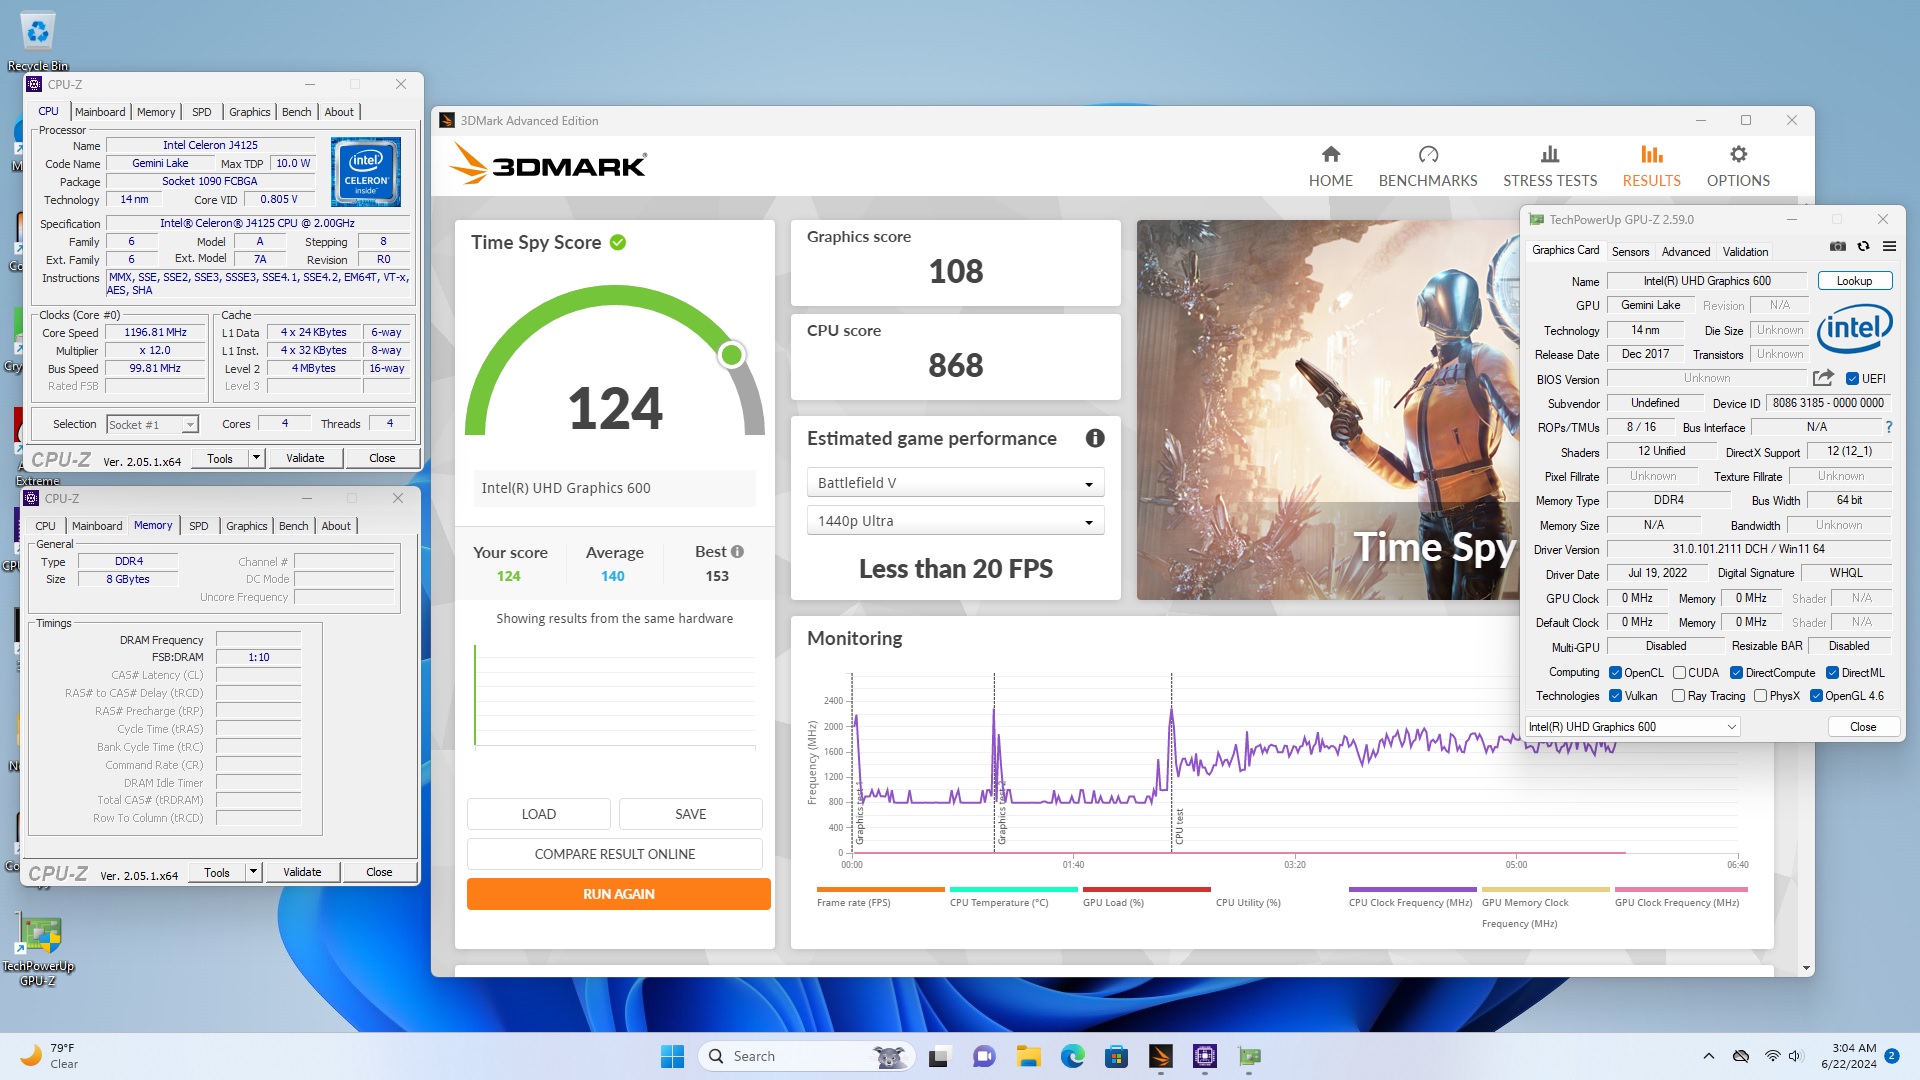The height and width of the screenshot is (1080, 1920).
Task: Click the Best score info icon
Action: pos(737,552)
